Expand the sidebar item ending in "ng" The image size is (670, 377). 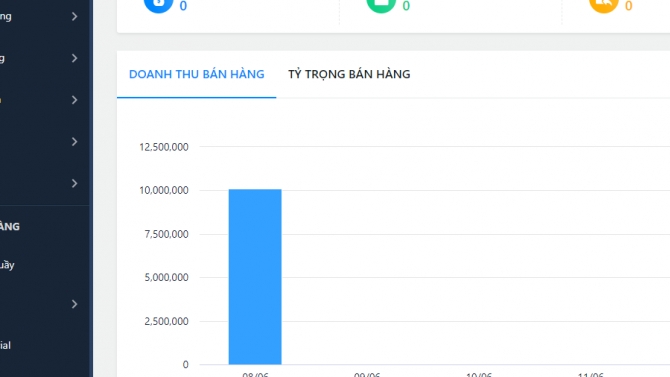tap(74, 16)
